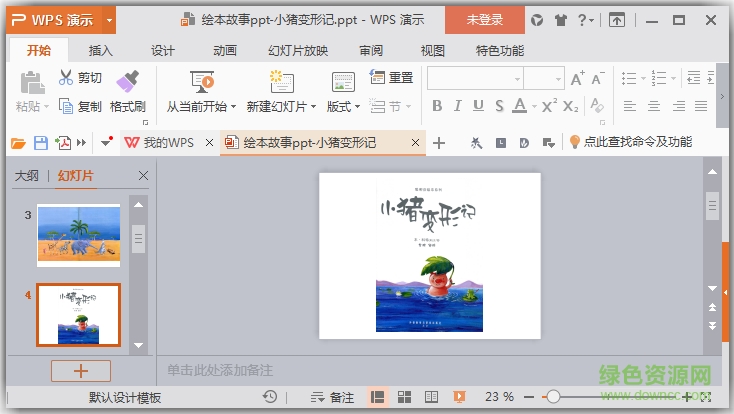Switch to the Animation (动画) tab
This screenshot has width=734, height=414.
[x=225, y=51]
